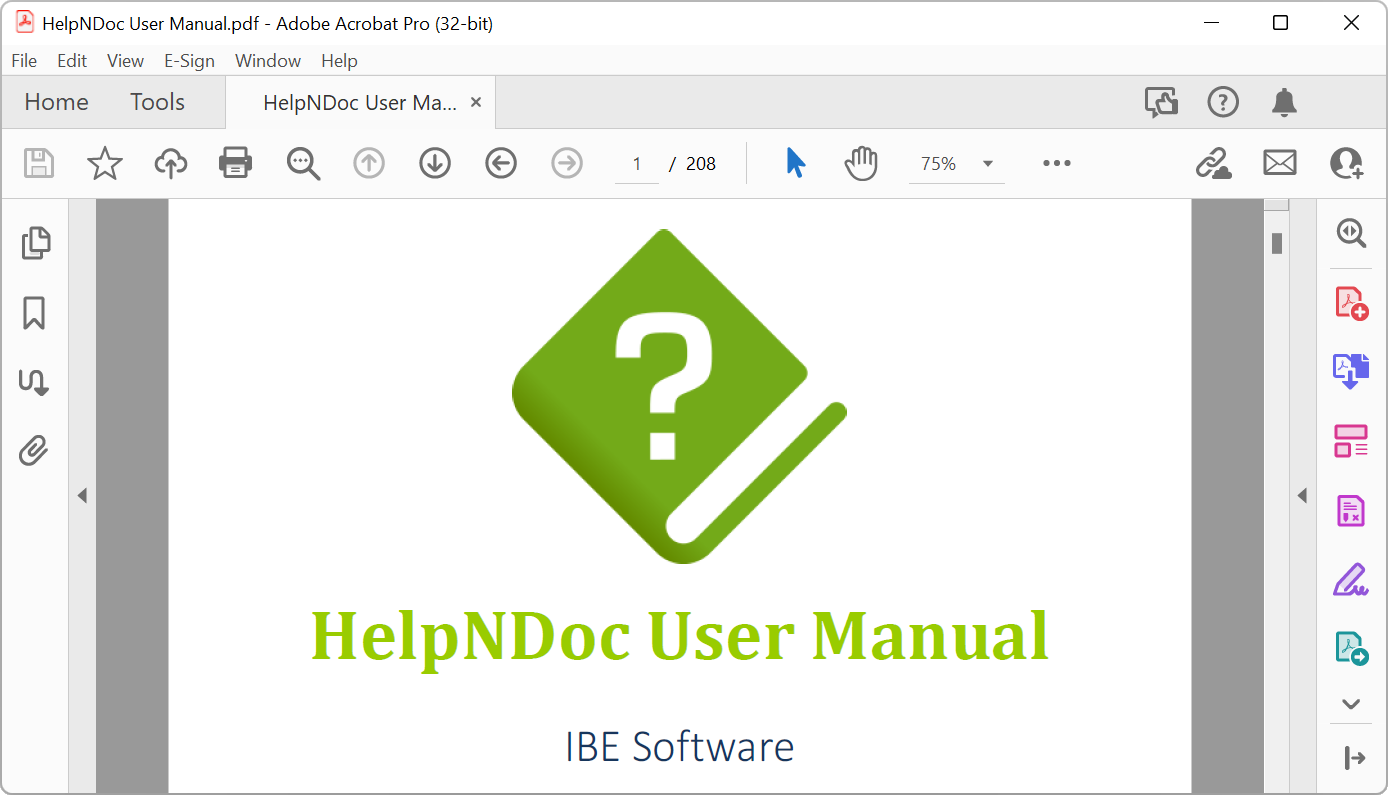
Task: Open the File menu
Action: [24, 61]
